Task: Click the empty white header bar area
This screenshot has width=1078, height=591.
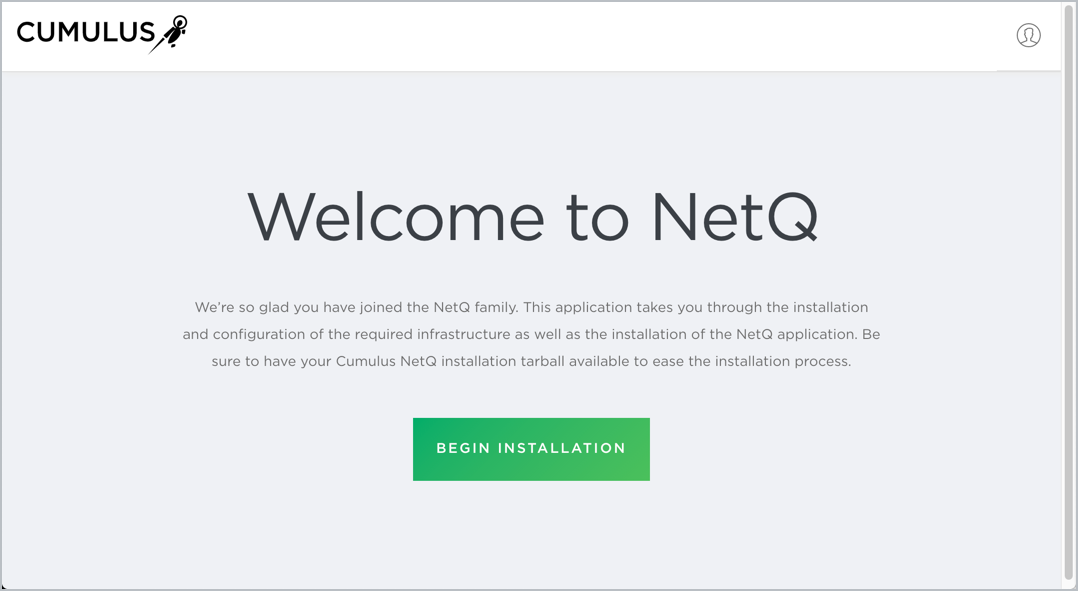Action: (x=600, y=35)
